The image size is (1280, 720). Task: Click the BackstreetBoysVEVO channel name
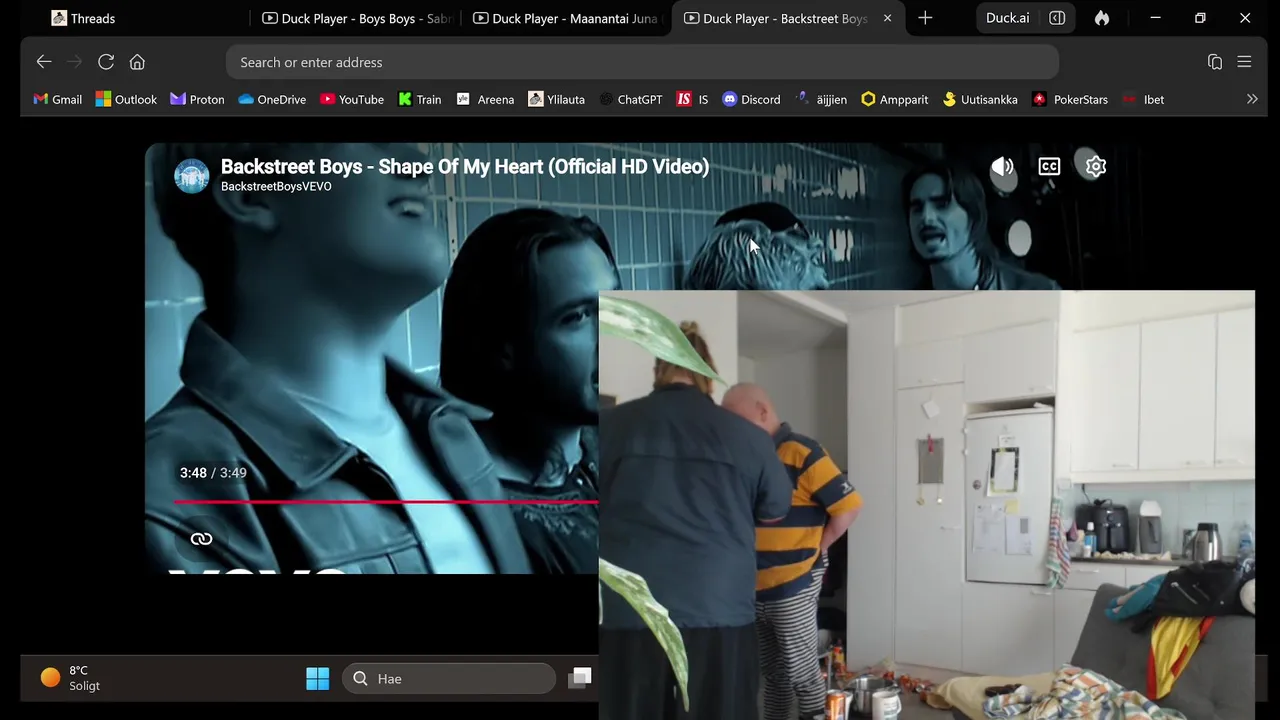coord(276,187)
